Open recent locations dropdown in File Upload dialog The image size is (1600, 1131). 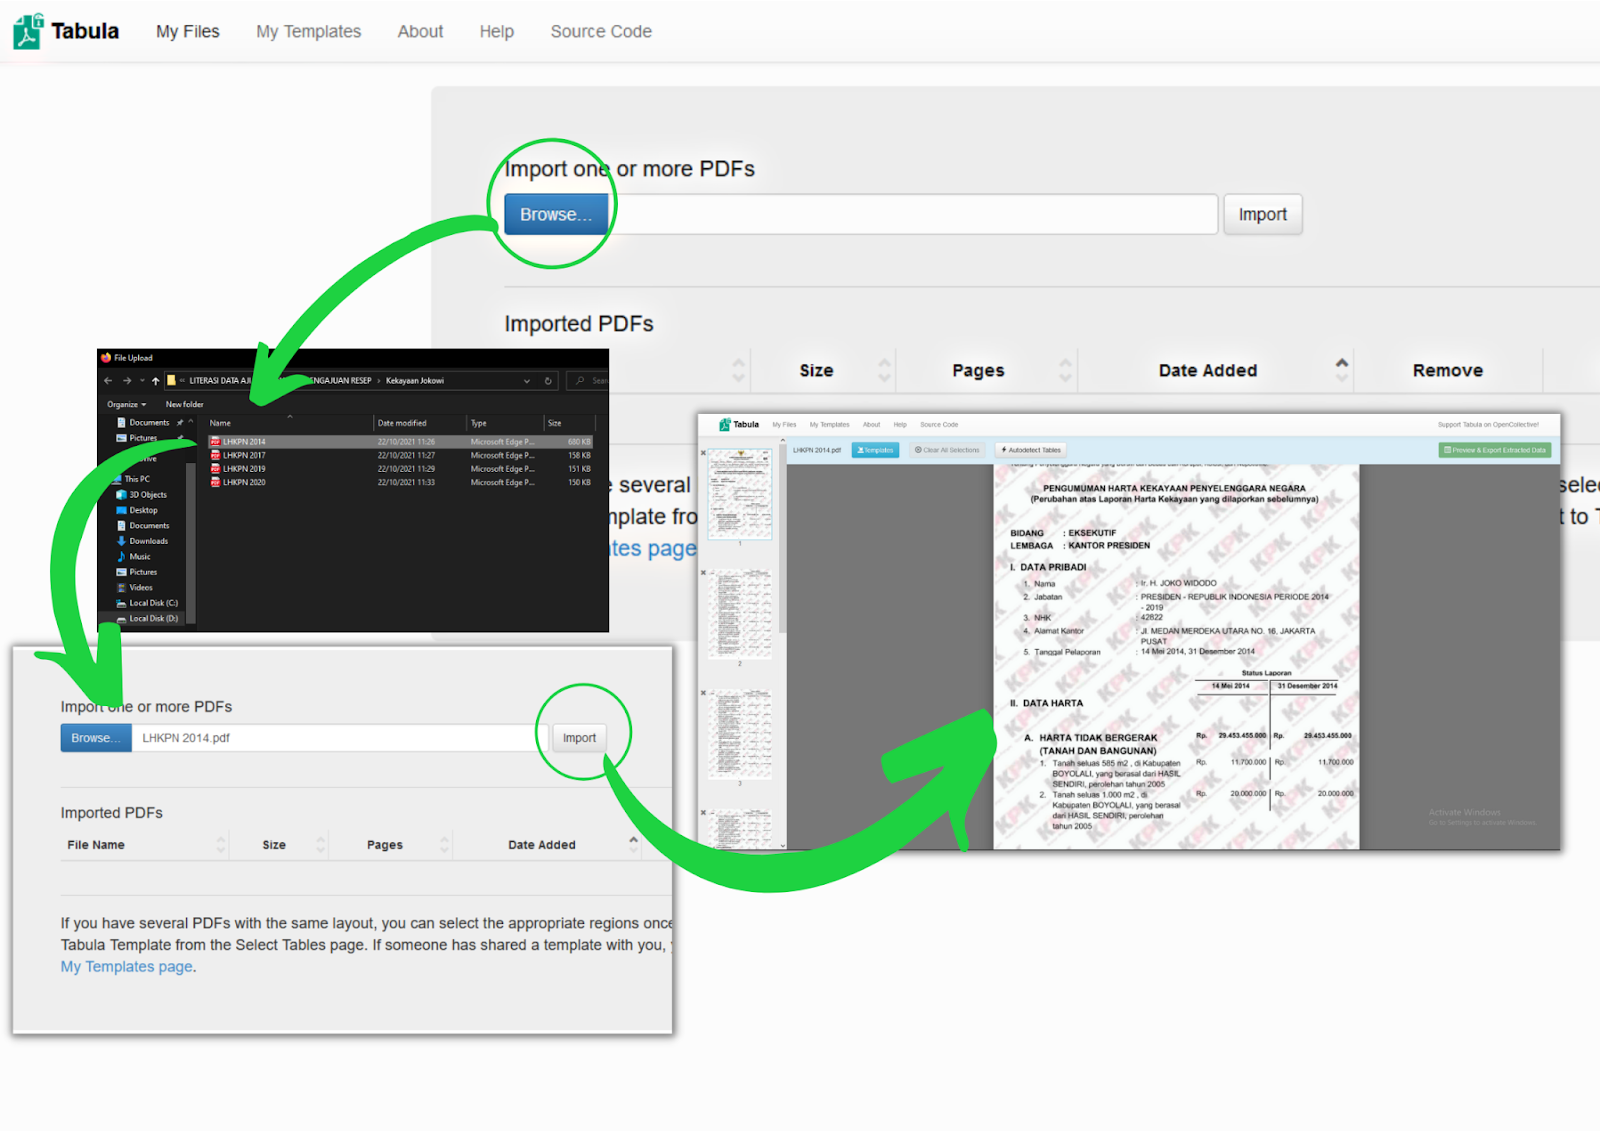142,380
